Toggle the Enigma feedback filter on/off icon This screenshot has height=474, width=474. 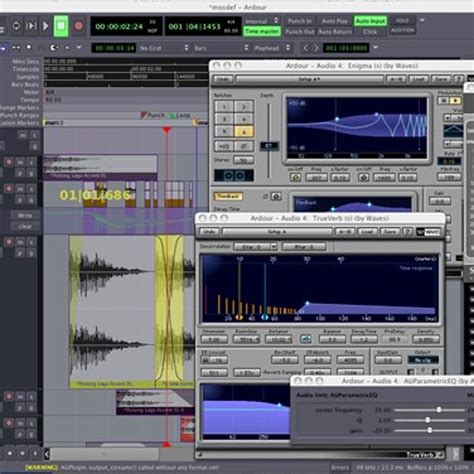point(276,197)
